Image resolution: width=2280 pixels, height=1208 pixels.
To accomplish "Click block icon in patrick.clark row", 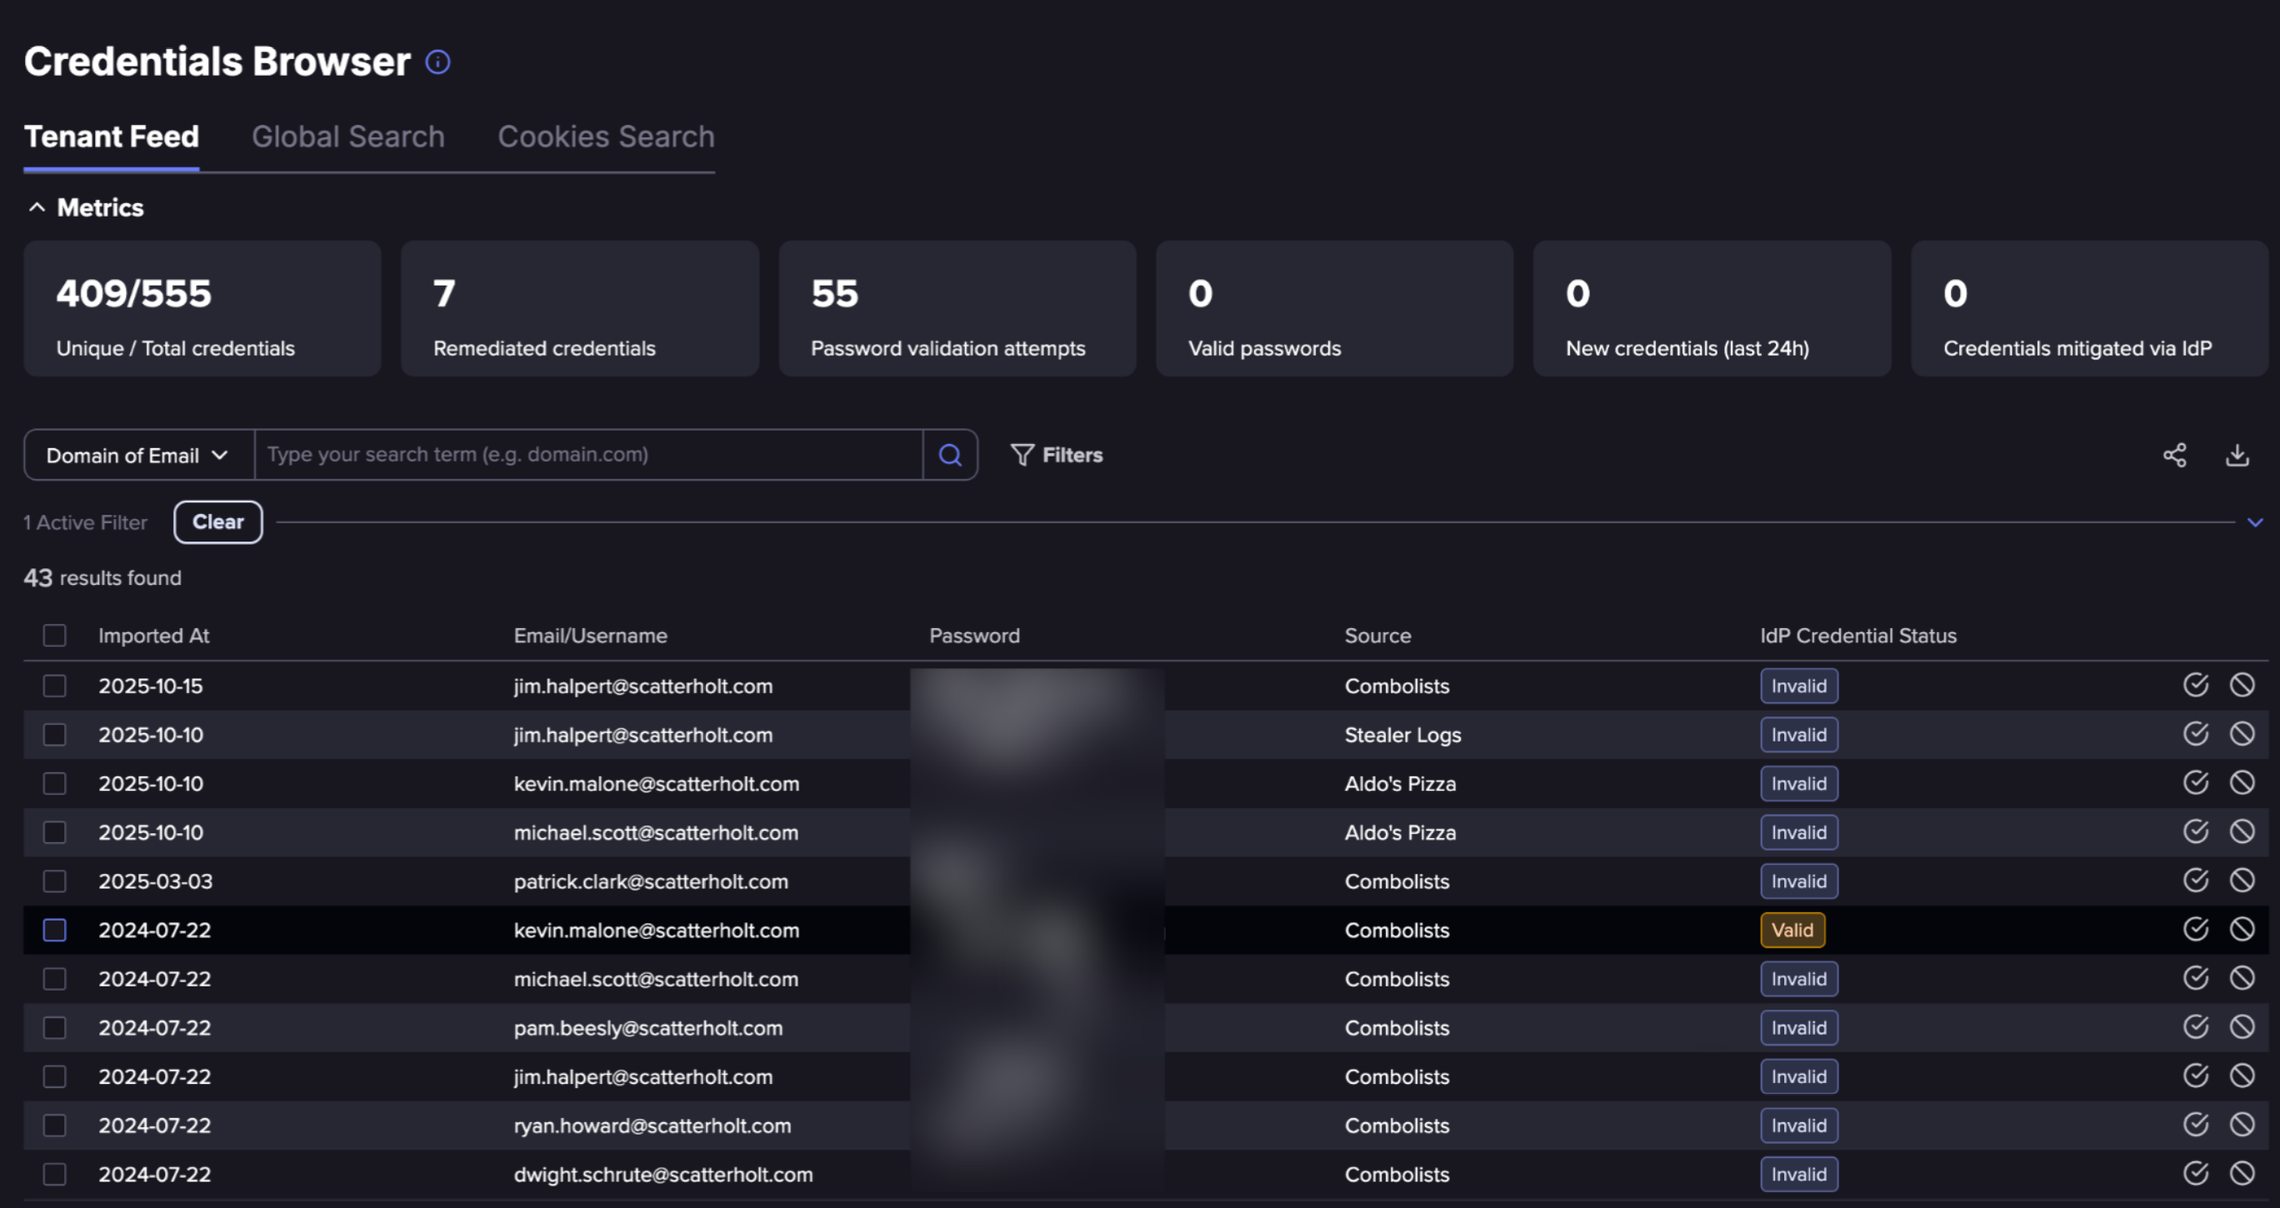I will tap(2242, 881).
